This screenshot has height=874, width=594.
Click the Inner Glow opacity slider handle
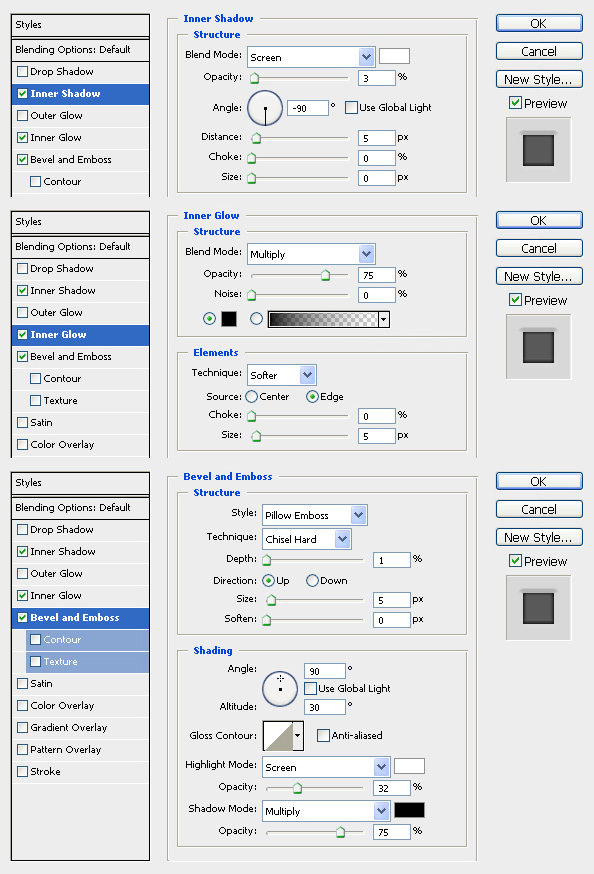coord(325,275)
